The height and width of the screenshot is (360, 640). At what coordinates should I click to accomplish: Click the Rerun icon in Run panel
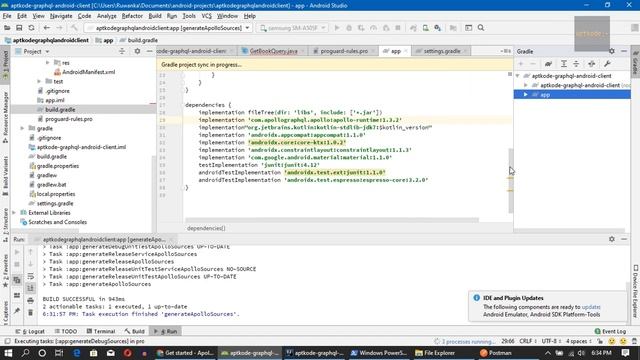[x=17, y=252]
